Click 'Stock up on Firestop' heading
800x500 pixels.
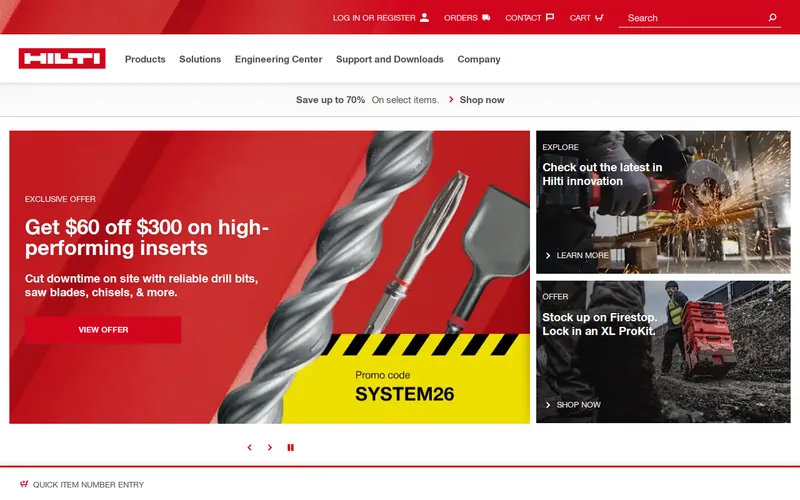pos(599,324)
